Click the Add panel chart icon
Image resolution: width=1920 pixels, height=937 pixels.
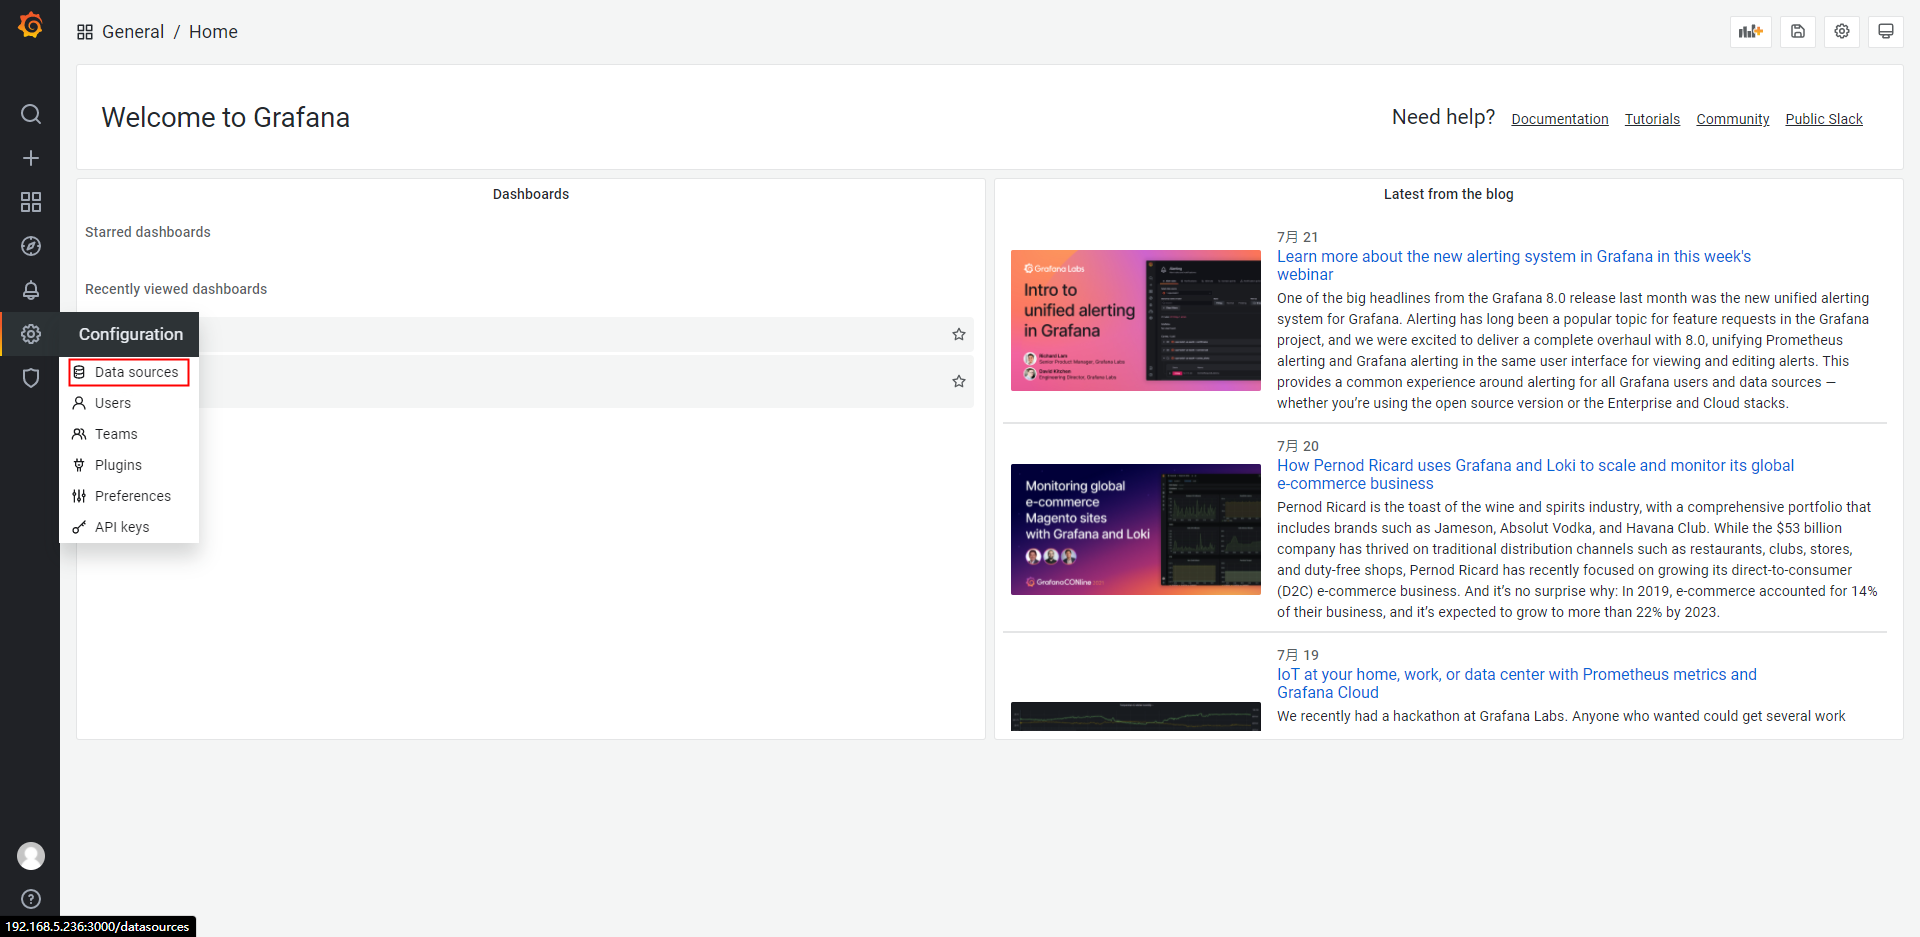tap(1751, 31)
